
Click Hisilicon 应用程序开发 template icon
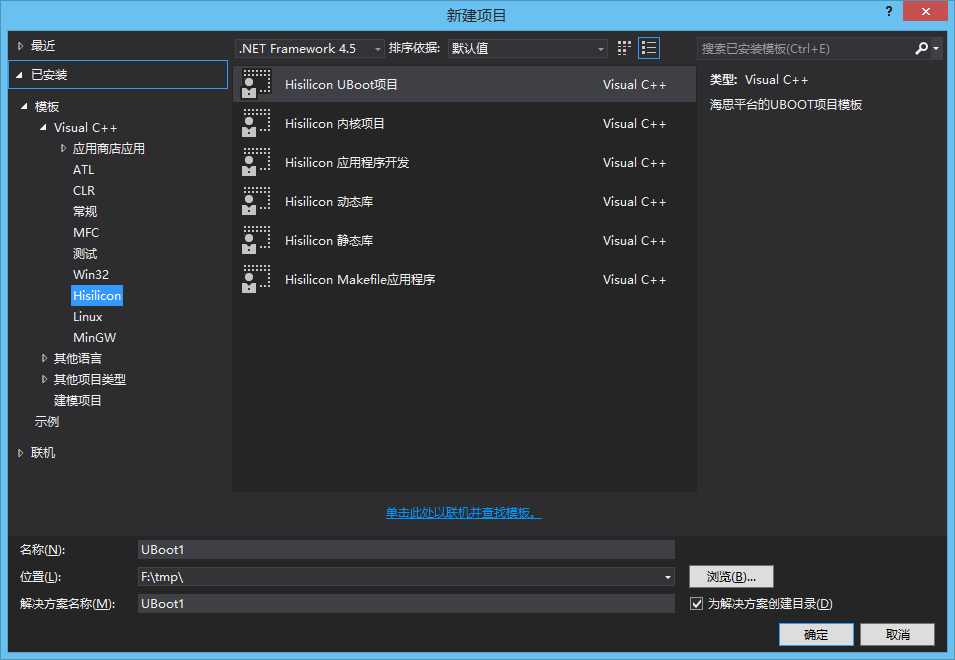click(256, 162)
